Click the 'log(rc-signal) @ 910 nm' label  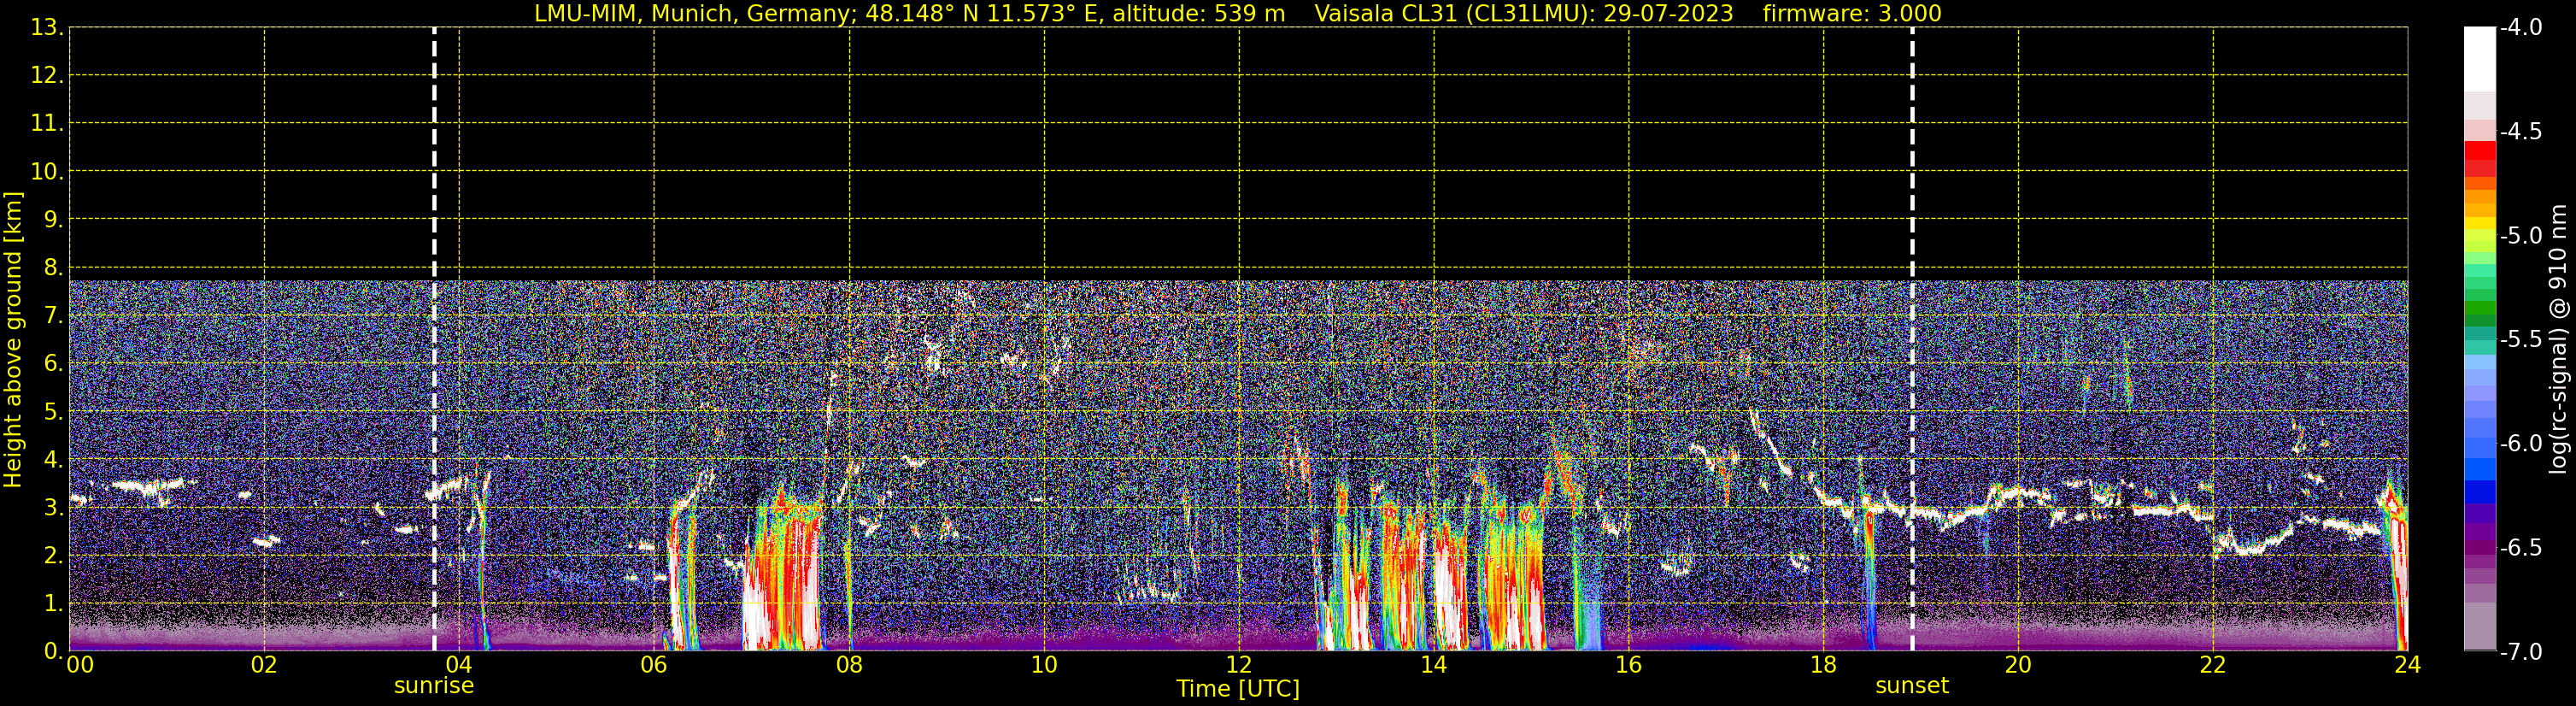(x=2558, y=340)
